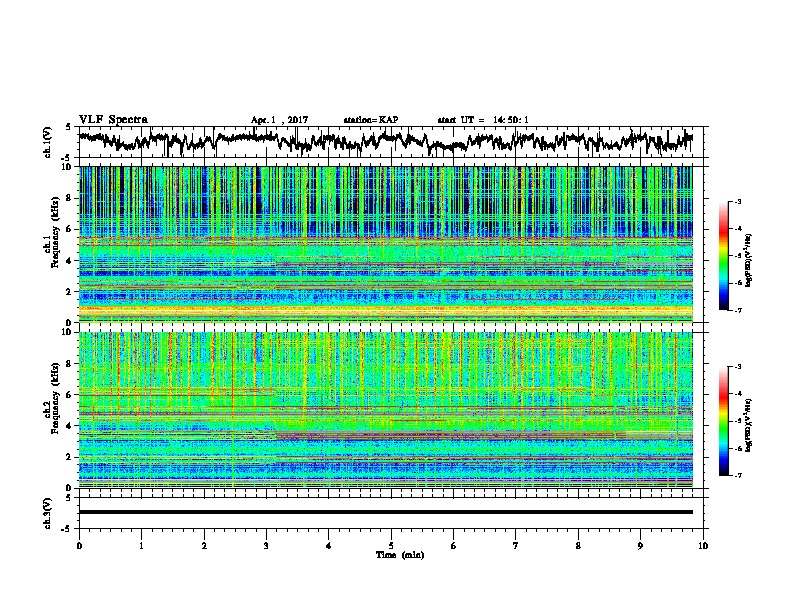The image size is (792, 612).
Task: Click time axis tick label "1"
Action: coord(141,546)
